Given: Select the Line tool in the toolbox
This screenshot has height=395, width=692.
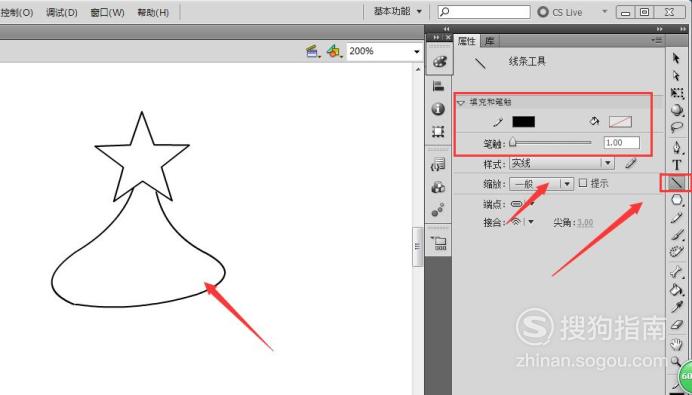Looking at the screenshot, I should pyautogui.click(x=677, y=182).
